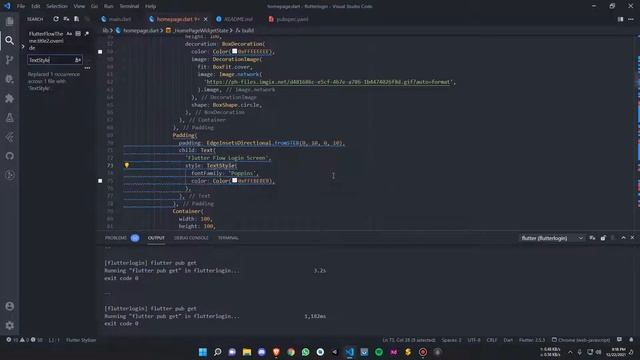Open new search editor

pyautogui.click(x=76, y=19)
